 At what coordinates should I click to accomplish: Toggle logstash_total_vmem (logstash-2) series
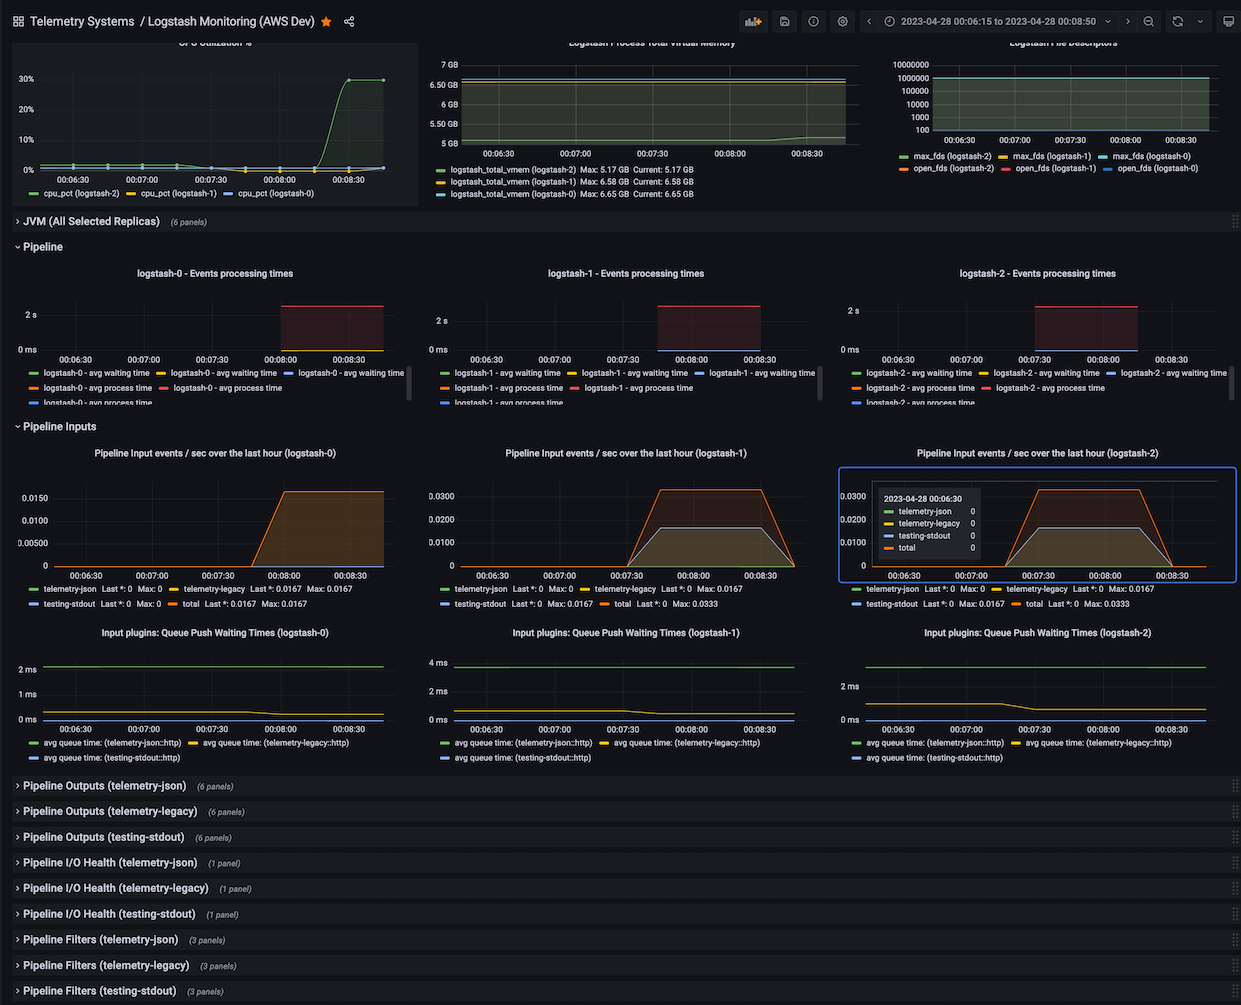pyautogui.click(x=513, y=170)
